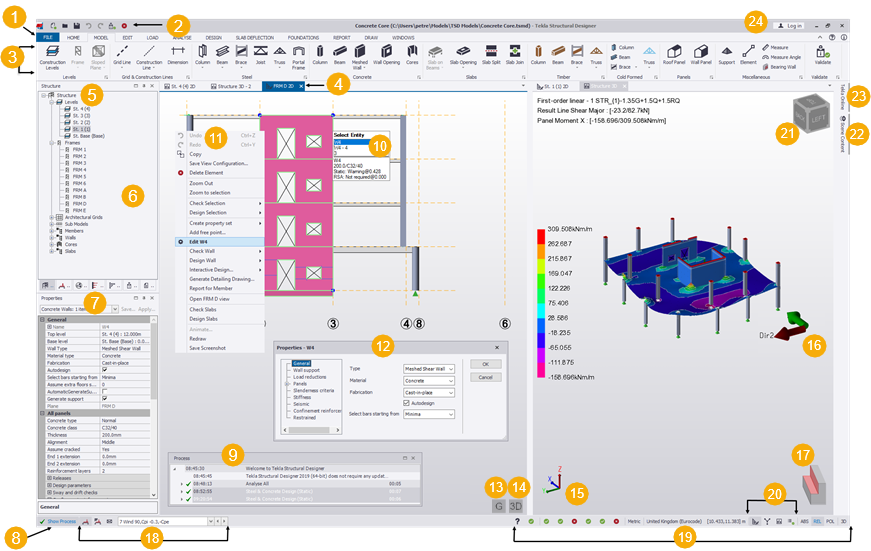
Task: Choose Edit W4 from context menu
Action: pos(219,242)
